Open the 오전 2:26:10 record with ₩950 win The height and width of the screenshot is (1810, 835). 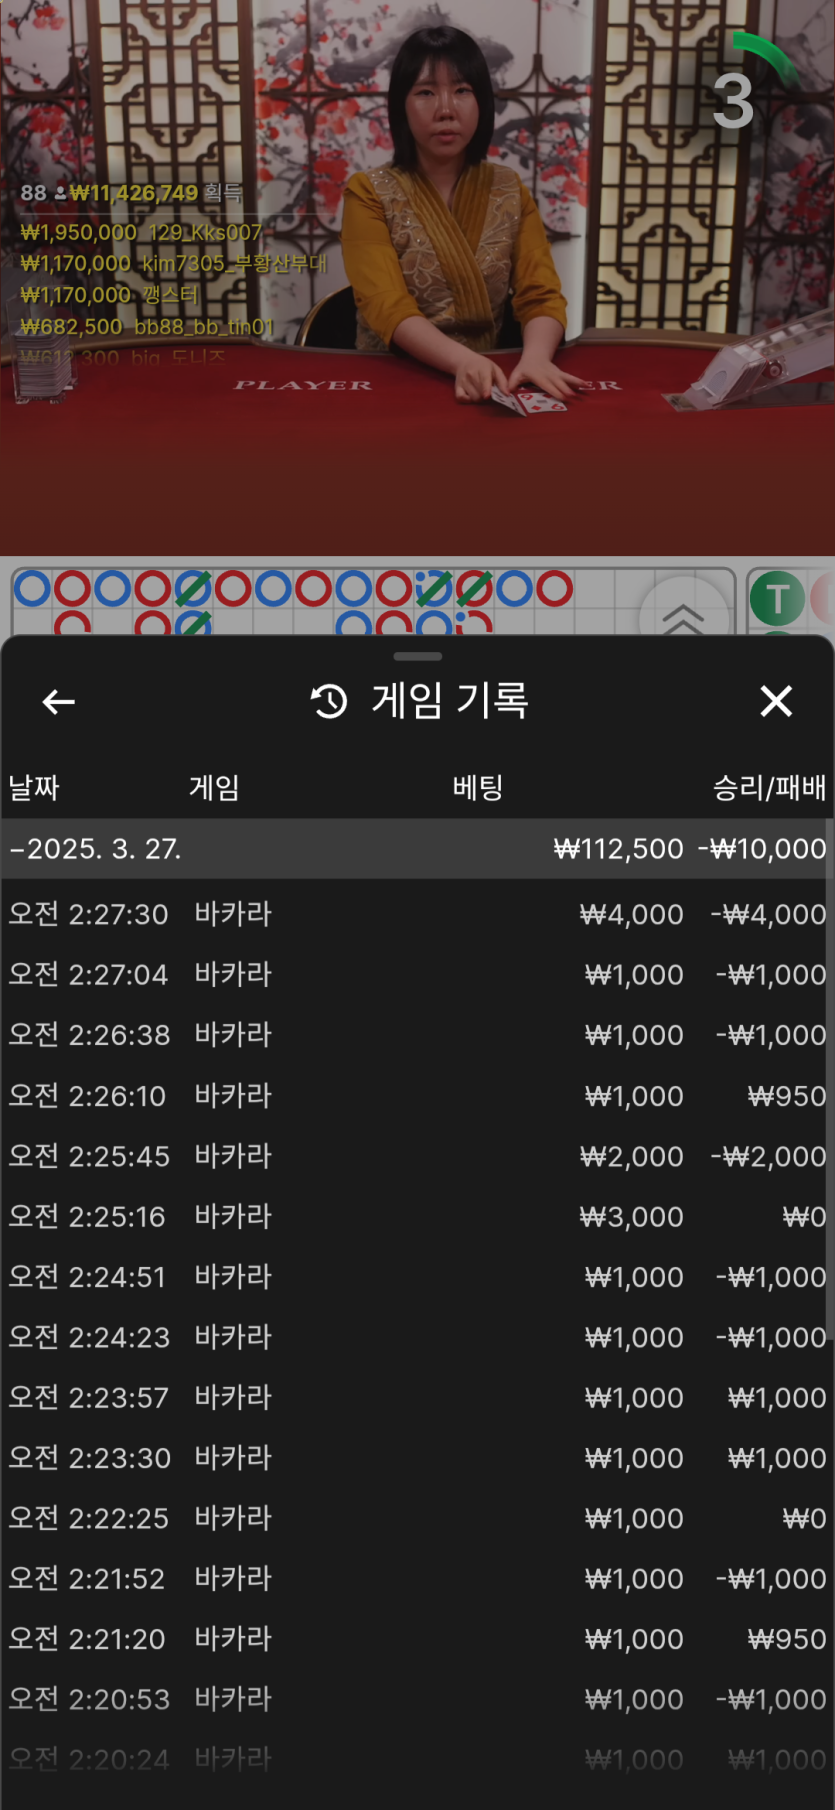click(417, 1096)
